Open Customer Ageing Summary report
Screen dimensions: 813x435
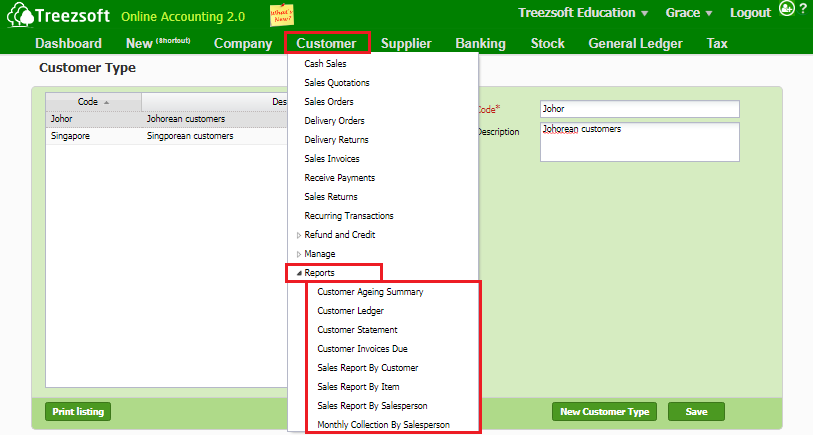pos(370,292)
